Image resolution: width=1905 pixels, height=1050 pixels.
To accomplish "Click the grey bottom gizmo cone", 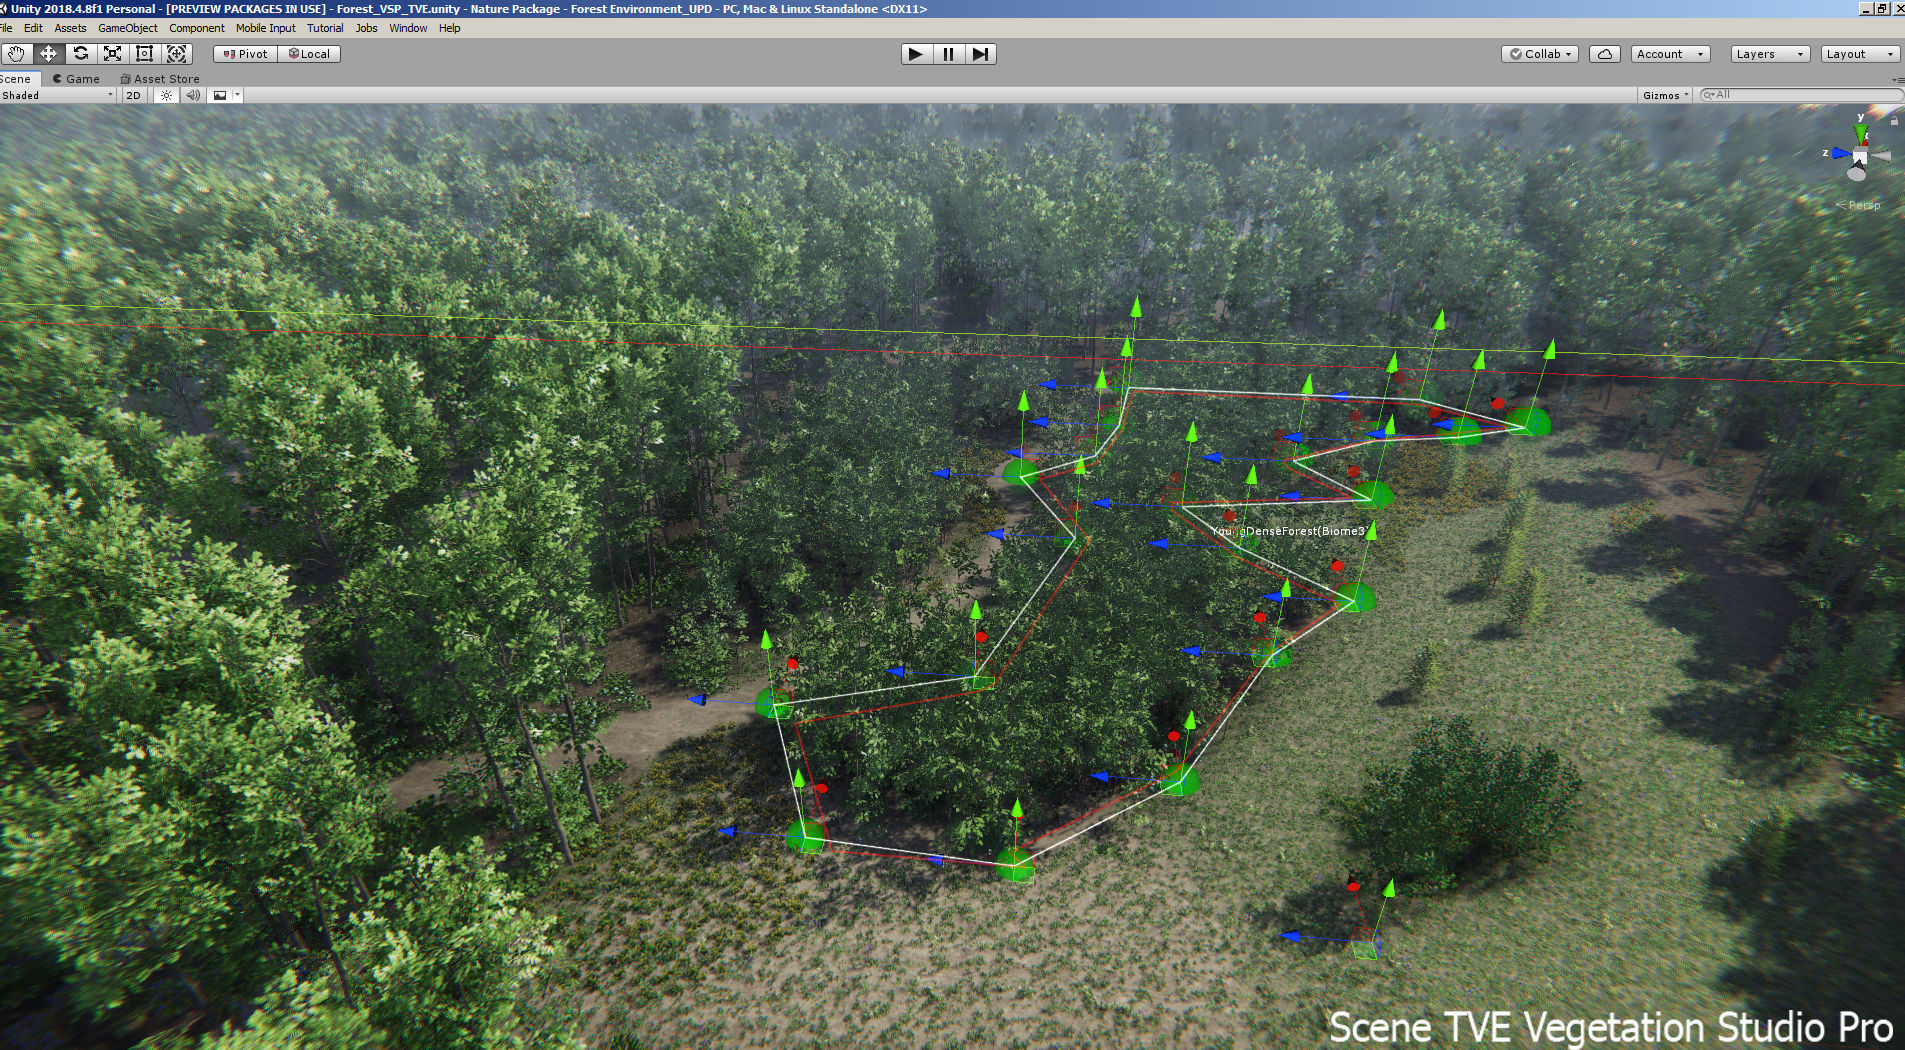I will [x=1857, y=174].
